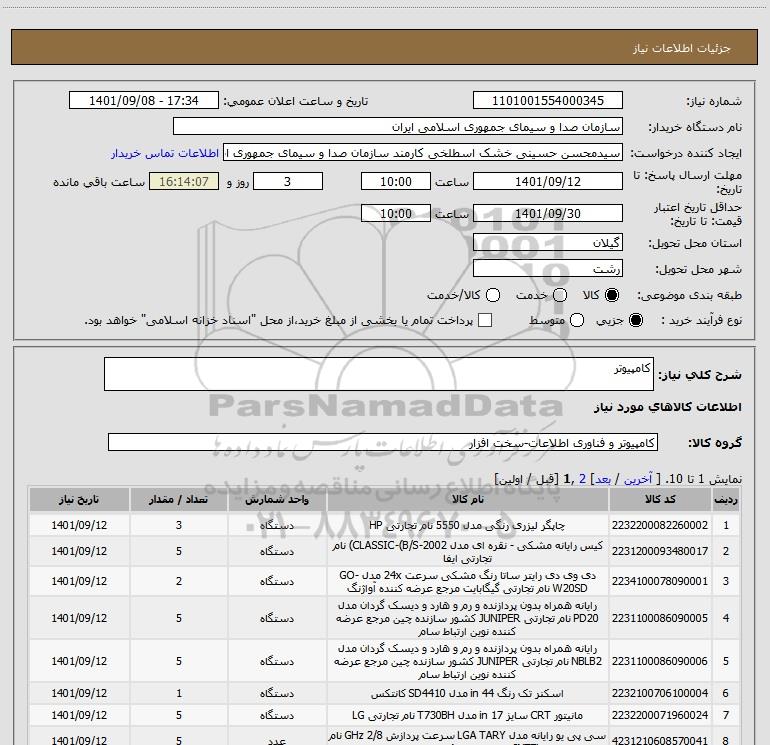770x745 pixels.
Task: Click the price validity time 10:00 field
Action: click(396, 213)
